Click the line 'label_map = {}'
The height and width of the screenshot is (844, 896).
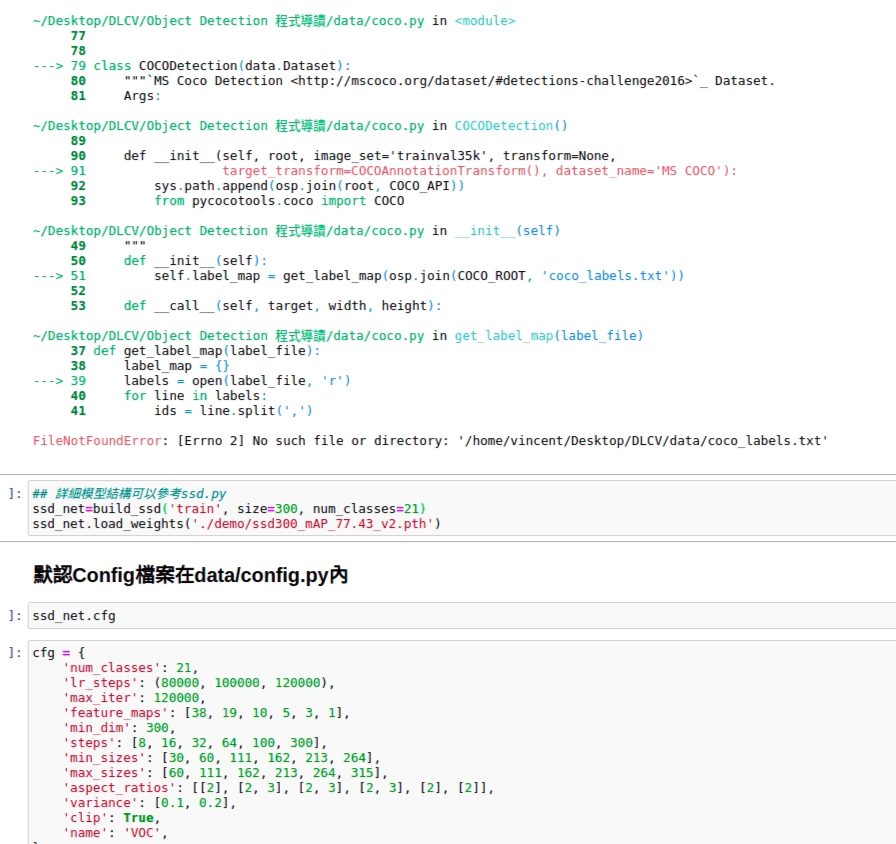pos(177,366)
